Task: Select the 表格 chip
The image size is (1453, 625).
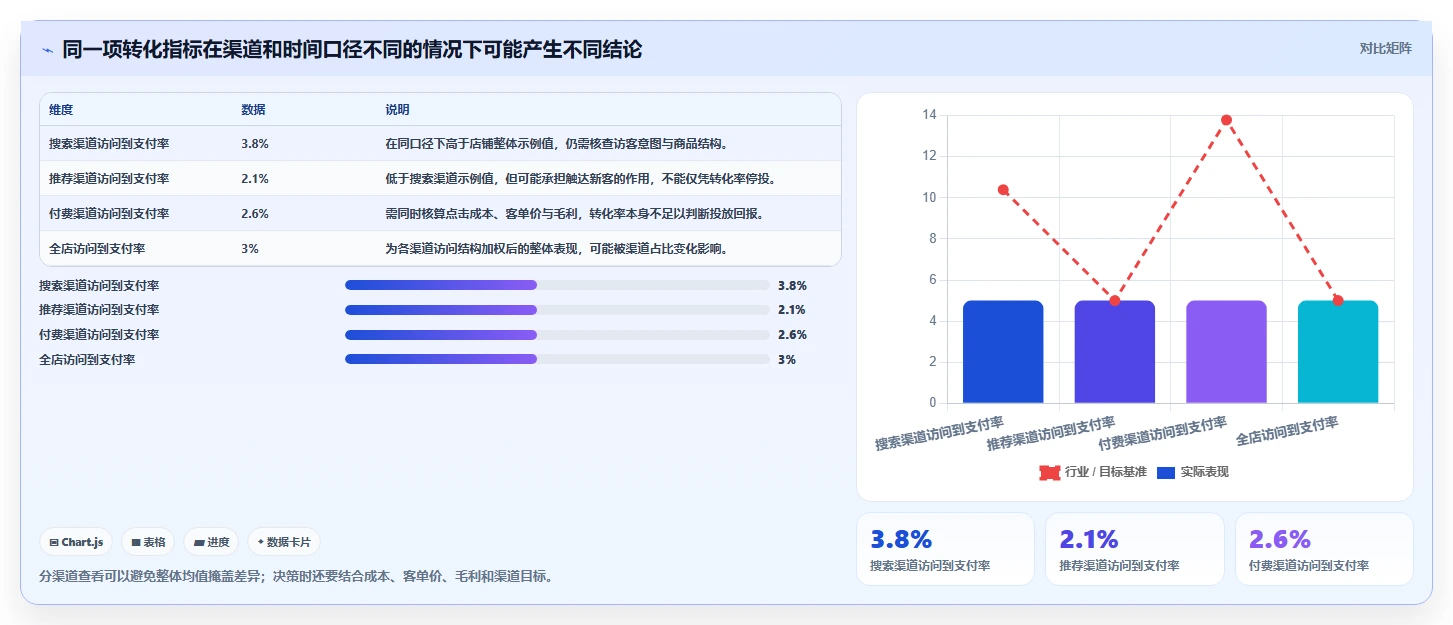Action: (x=148, y=542)
